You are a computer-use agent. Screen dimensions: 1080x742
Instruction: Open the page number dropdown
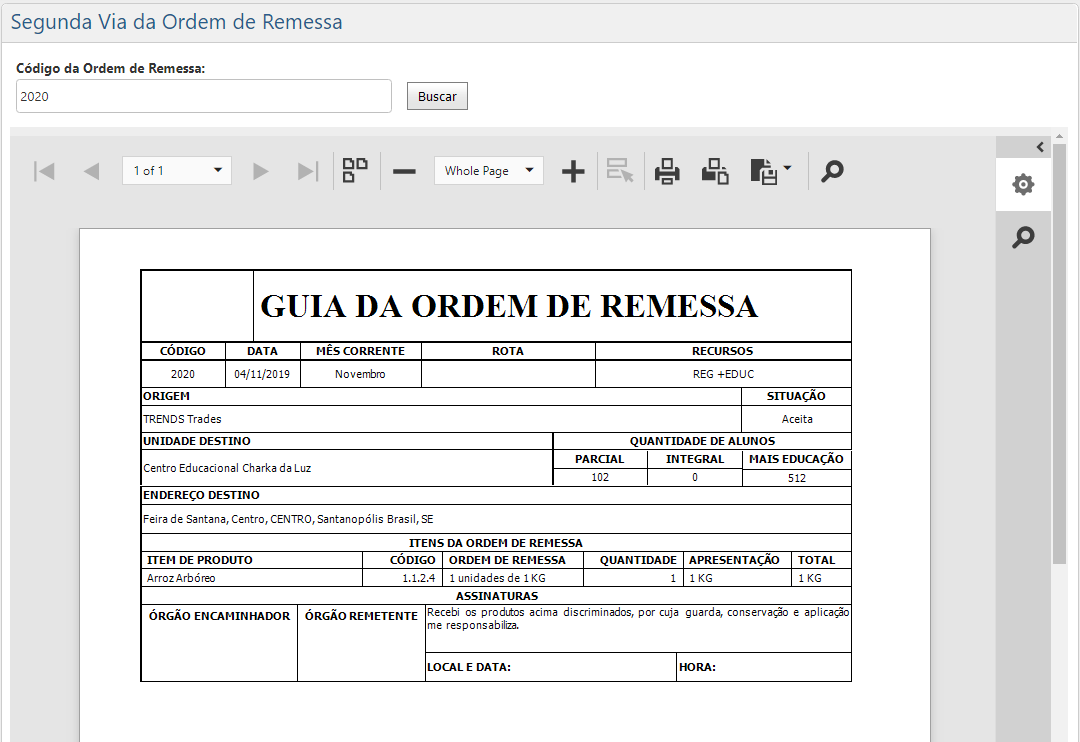tap(176, 170)
